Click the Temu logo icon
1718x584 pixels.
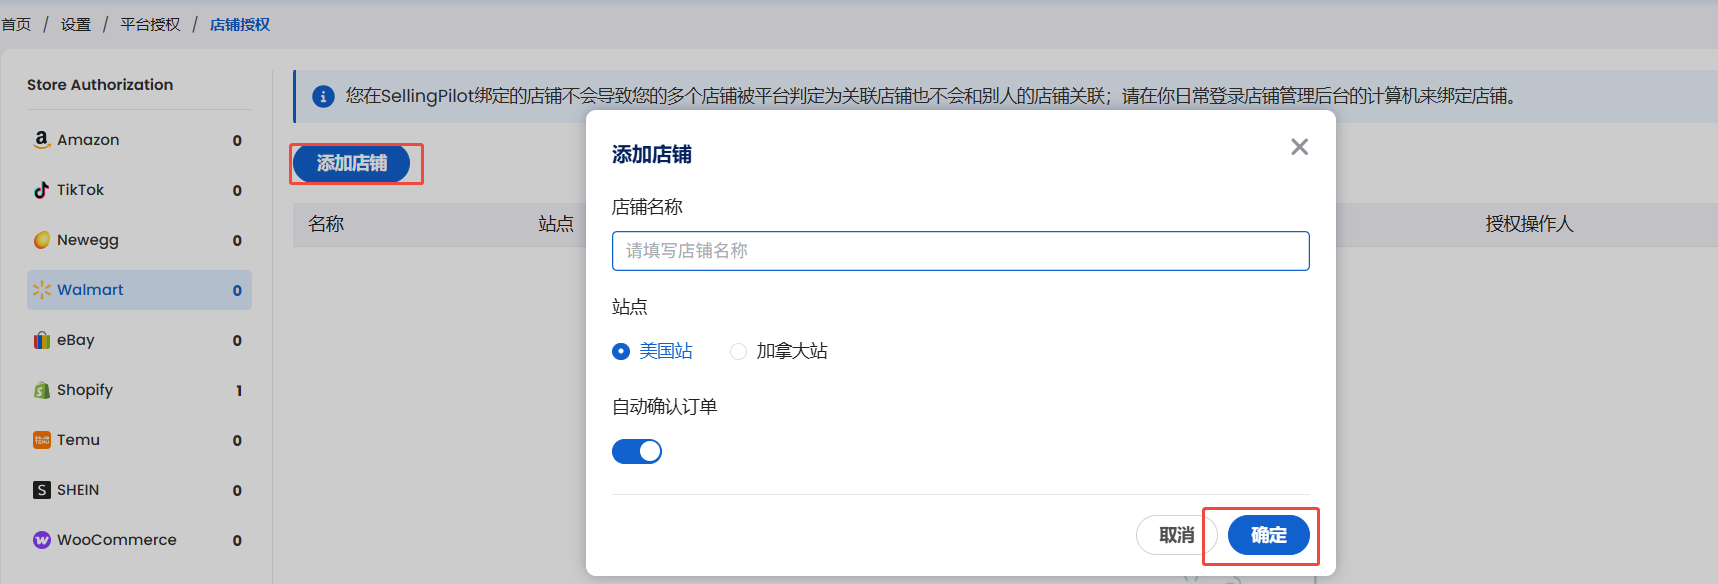click(41, 440)
